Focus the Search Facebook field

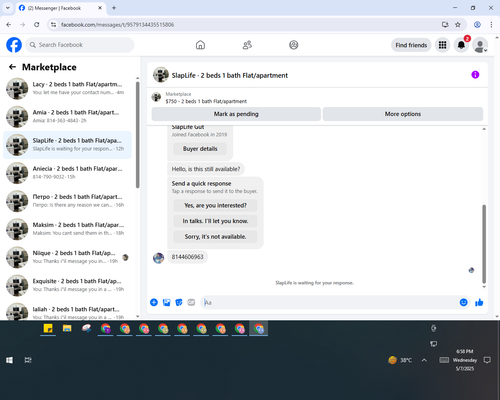80,45
